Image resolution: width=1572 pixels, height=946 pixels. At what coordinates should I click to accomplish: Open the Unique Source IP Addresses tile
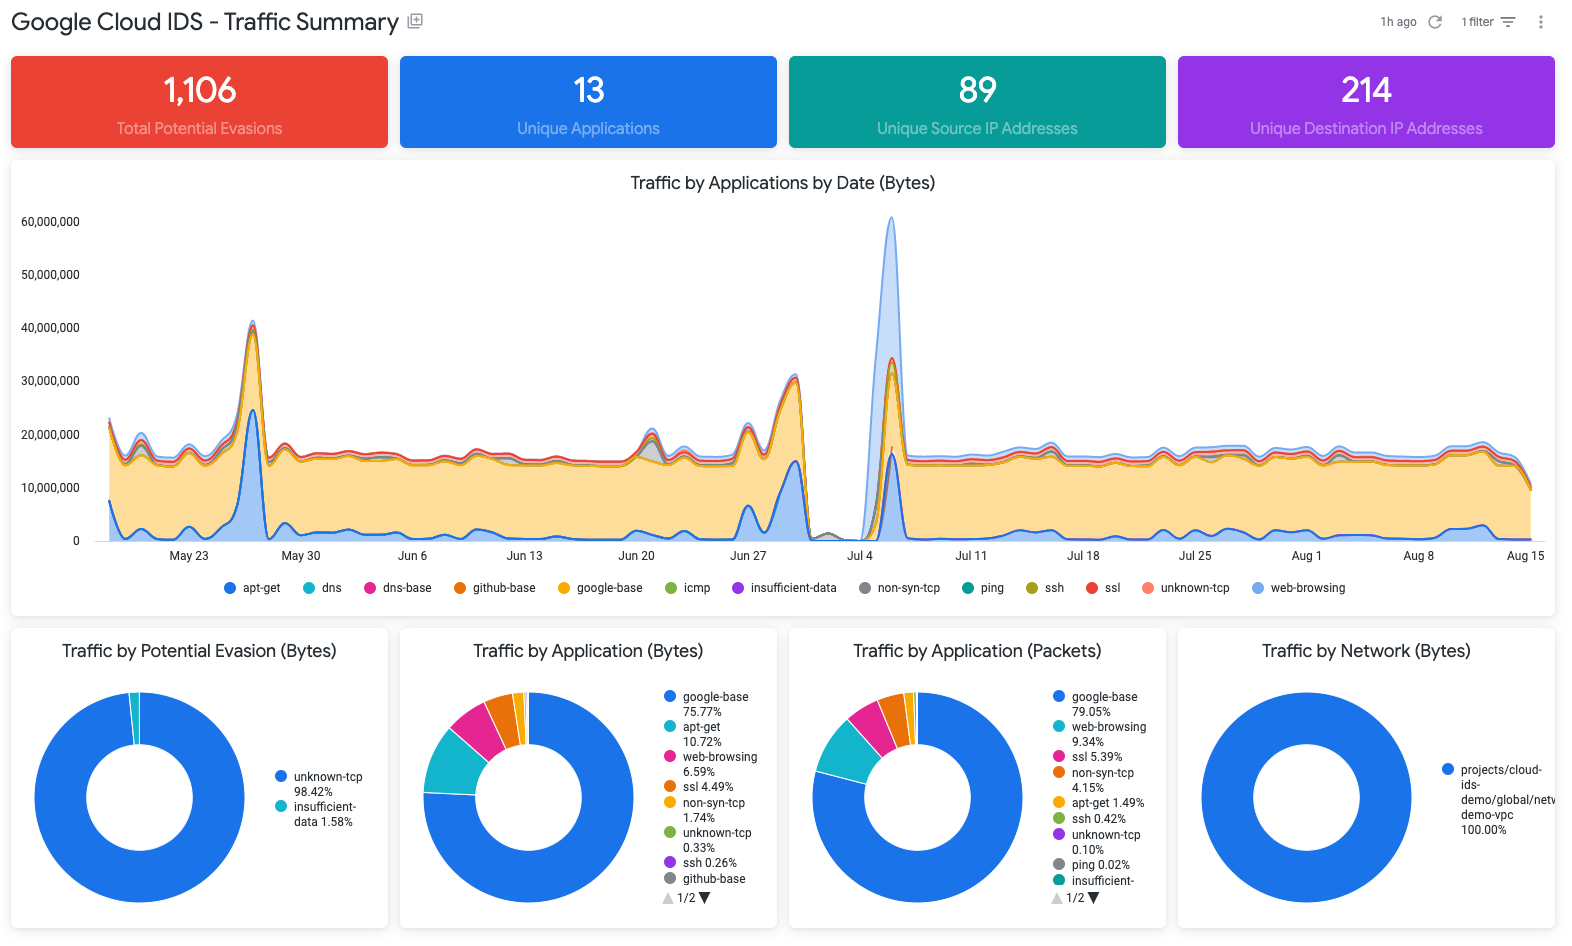pos(977,102)
